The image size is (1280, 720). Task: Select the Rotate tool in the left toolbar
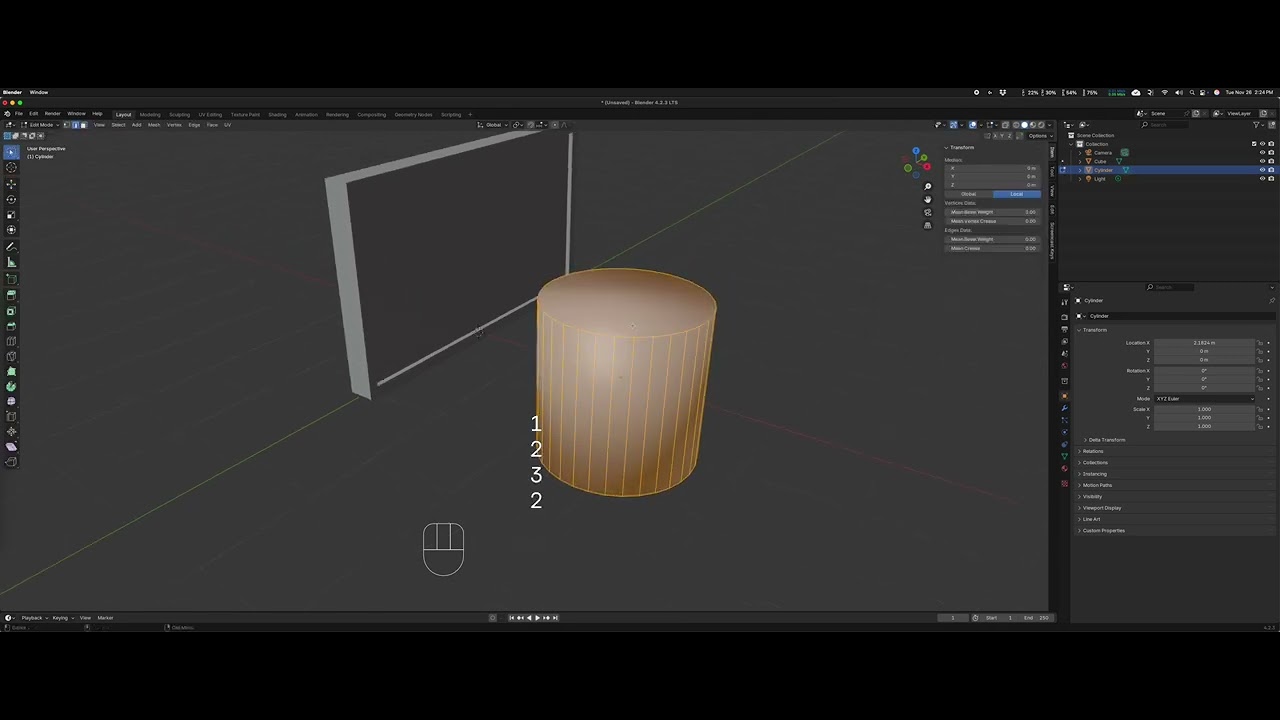(x=11, y=199)
